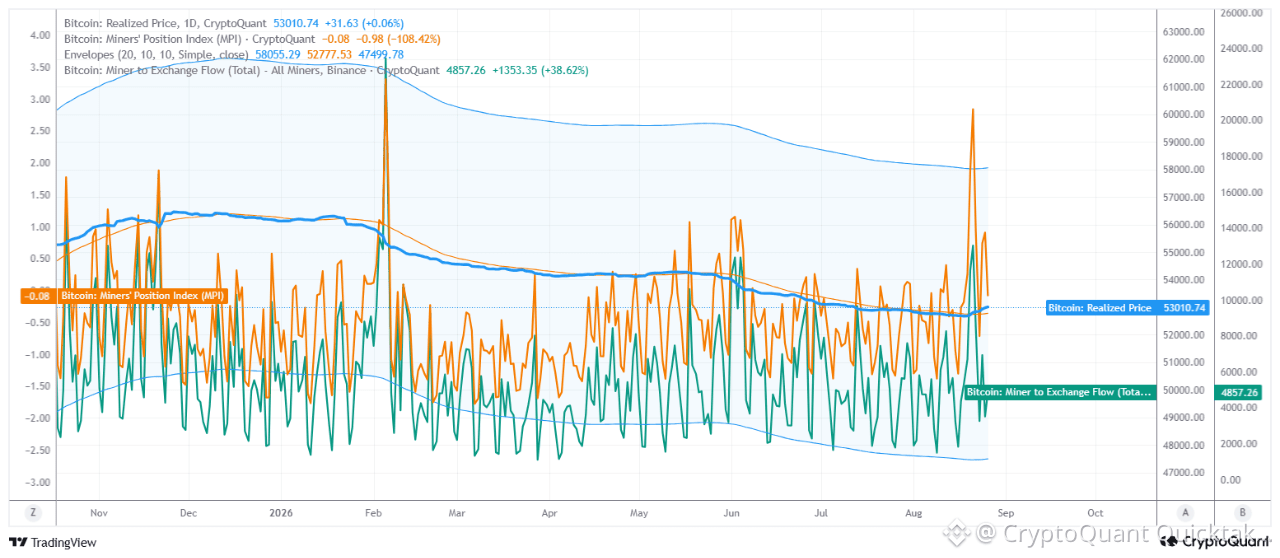
Task: Click the Aug label on time axis
Action: click(x=915, y=511)
